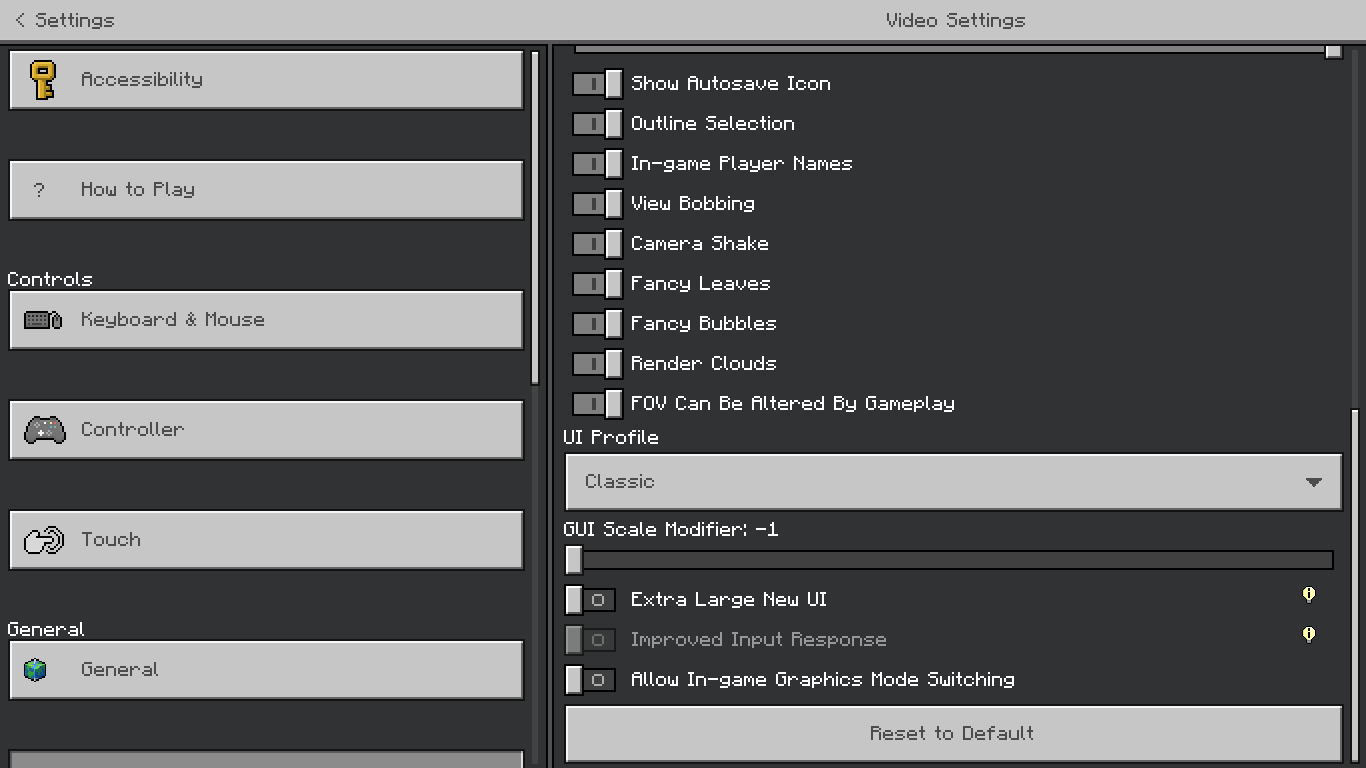This screenshot has height=768, width=1366.
Task: Turn off Fancy Leaves
Action: [597, 284]
